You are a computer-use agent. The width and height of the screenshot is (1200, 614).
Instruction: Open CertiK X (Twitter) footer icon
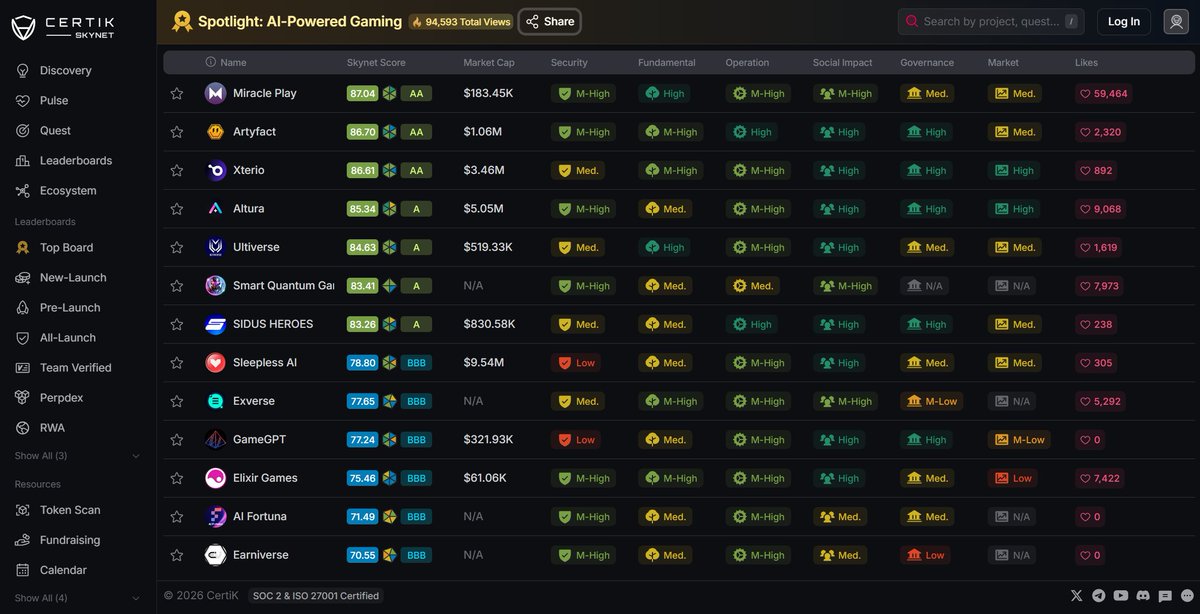(x=1077, y=596)
